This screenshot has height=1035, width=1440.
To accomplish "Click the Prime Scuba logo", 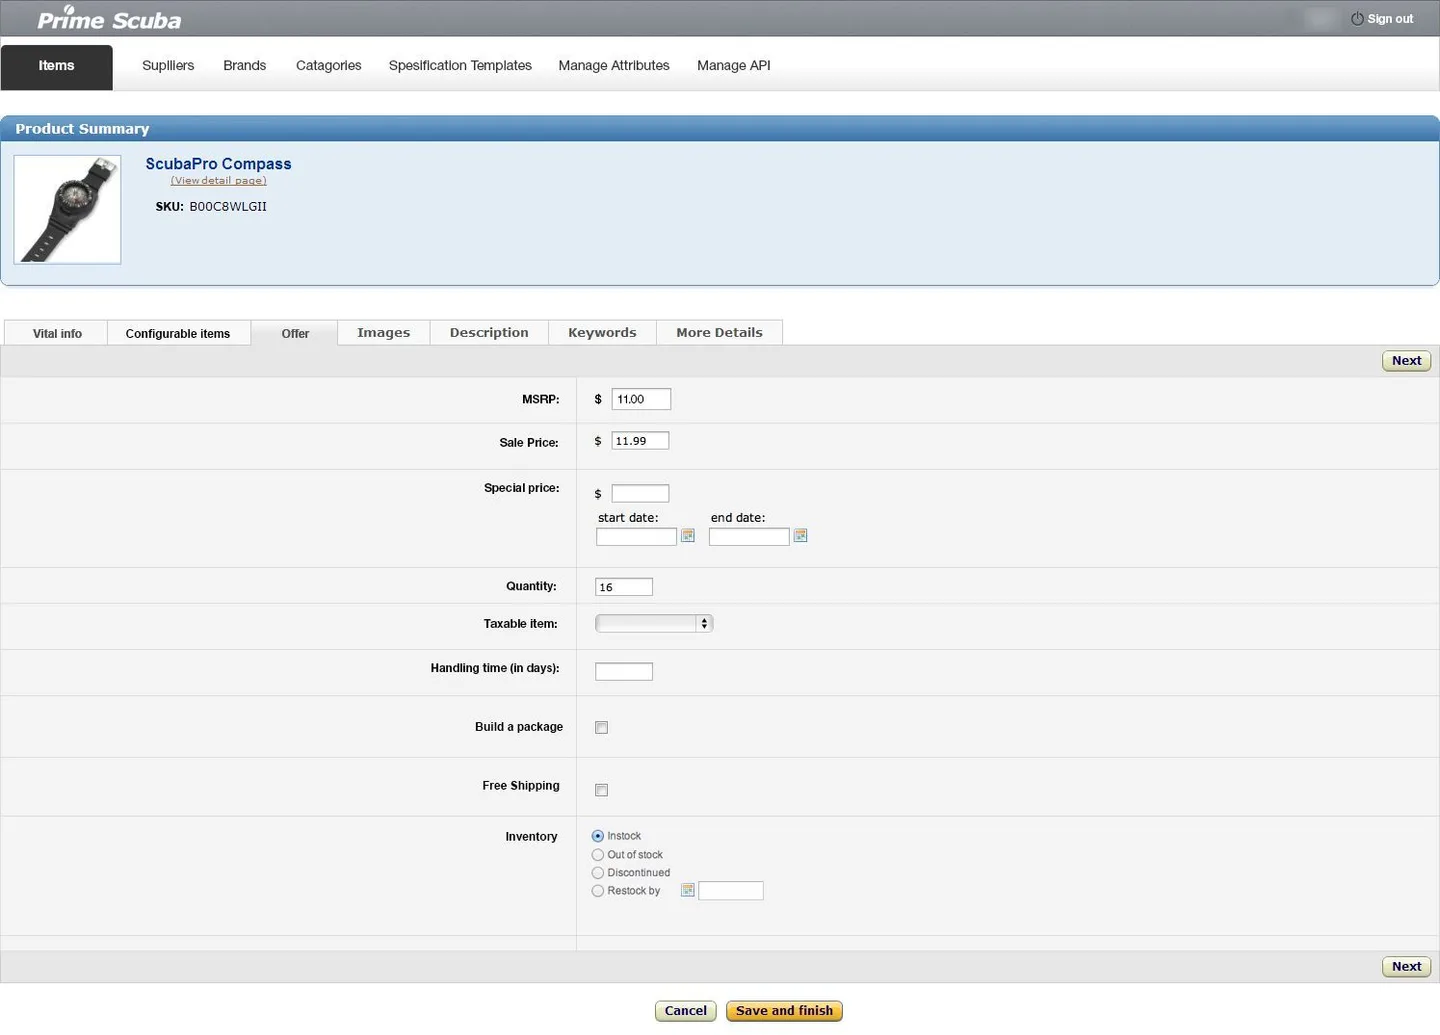I will coord(109,19).
